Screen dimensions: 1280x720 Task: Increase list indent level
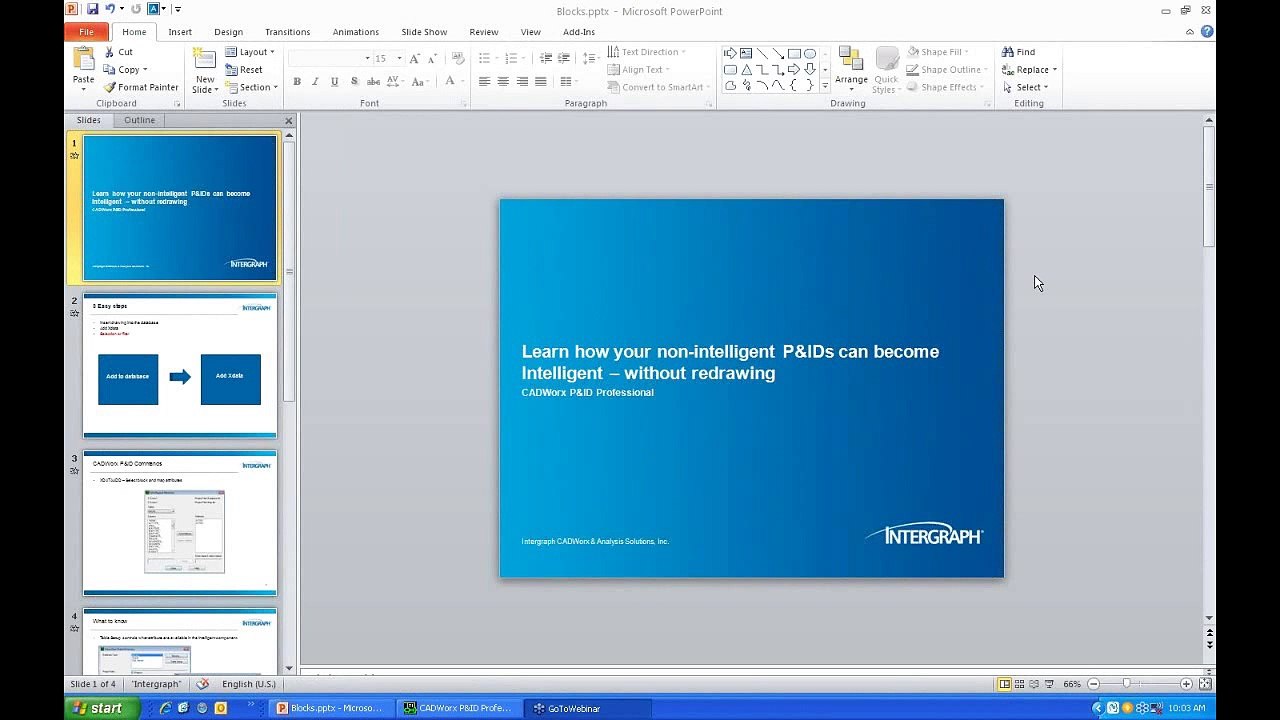[x=565, y=58]
